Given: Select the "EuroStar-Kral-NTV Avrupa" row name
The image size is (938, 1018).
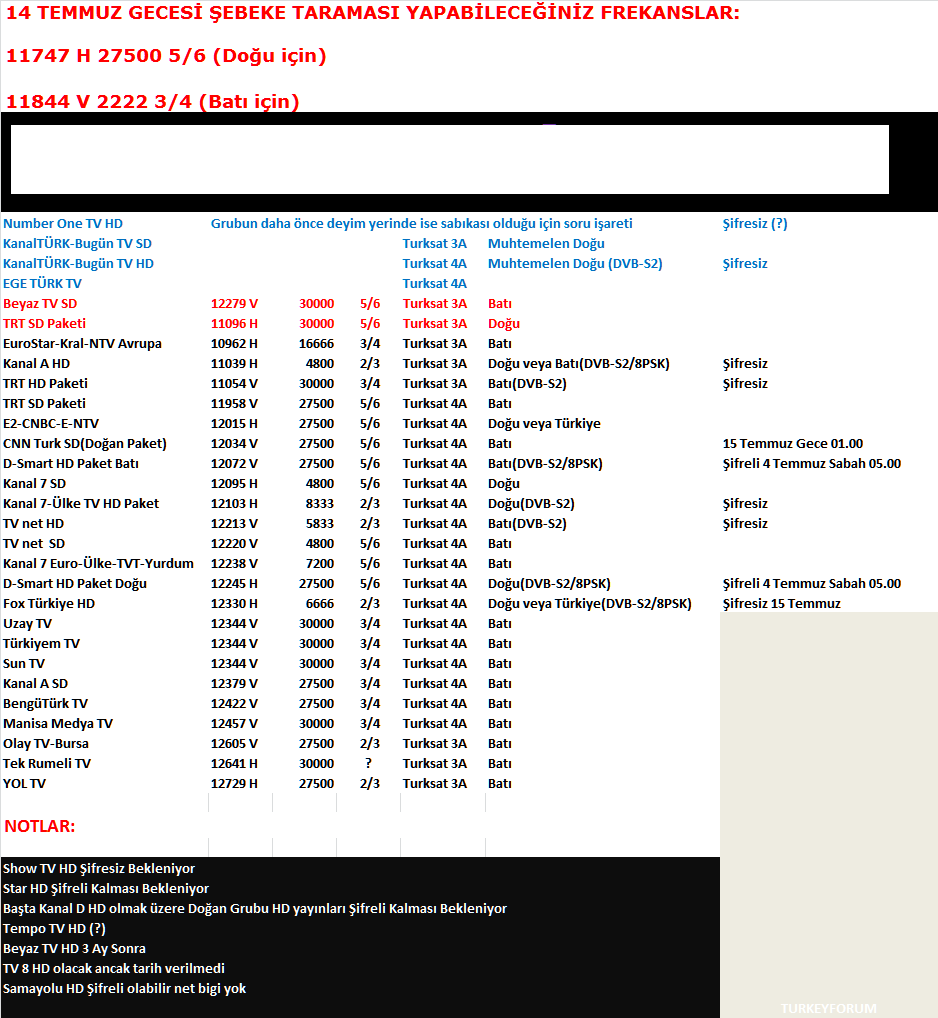Looking at the screenshot, I should [82, 344].
